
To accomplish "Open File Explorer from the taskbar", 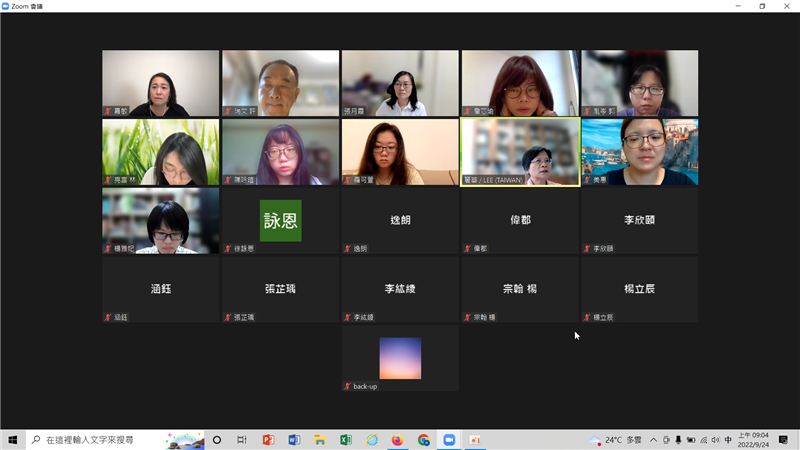I will pyautogui.click(x=320, y=440).
